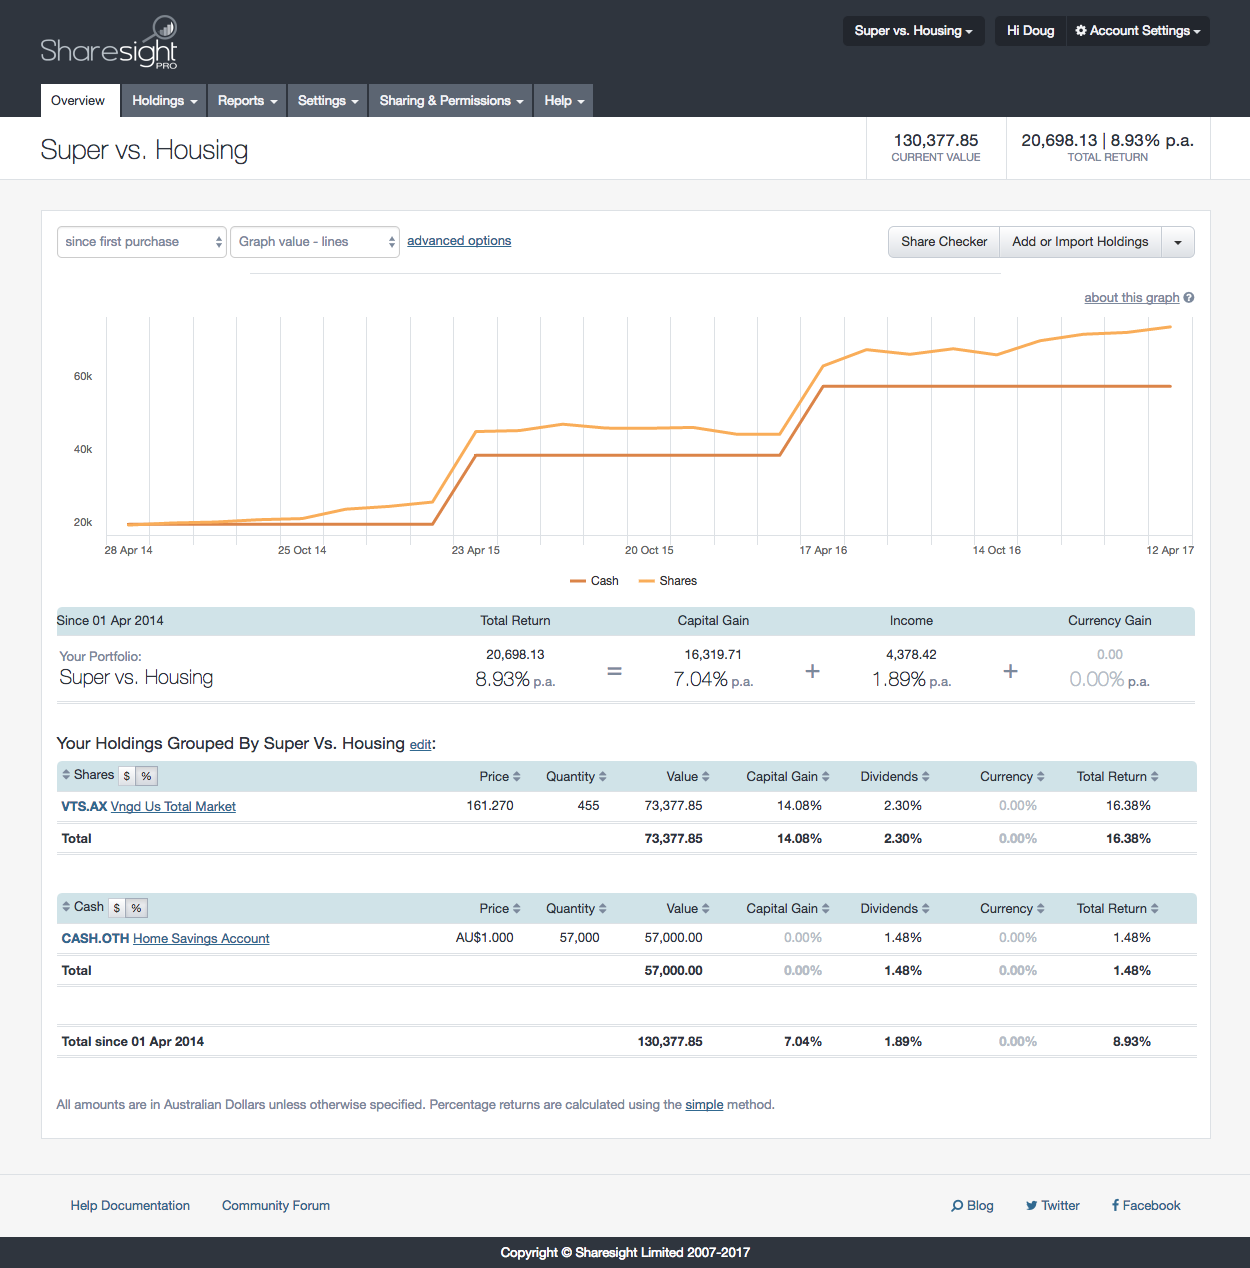1250x1268 pixels.
Task: Open the Vngd Us Total Market holding
Action: [172, 806]
